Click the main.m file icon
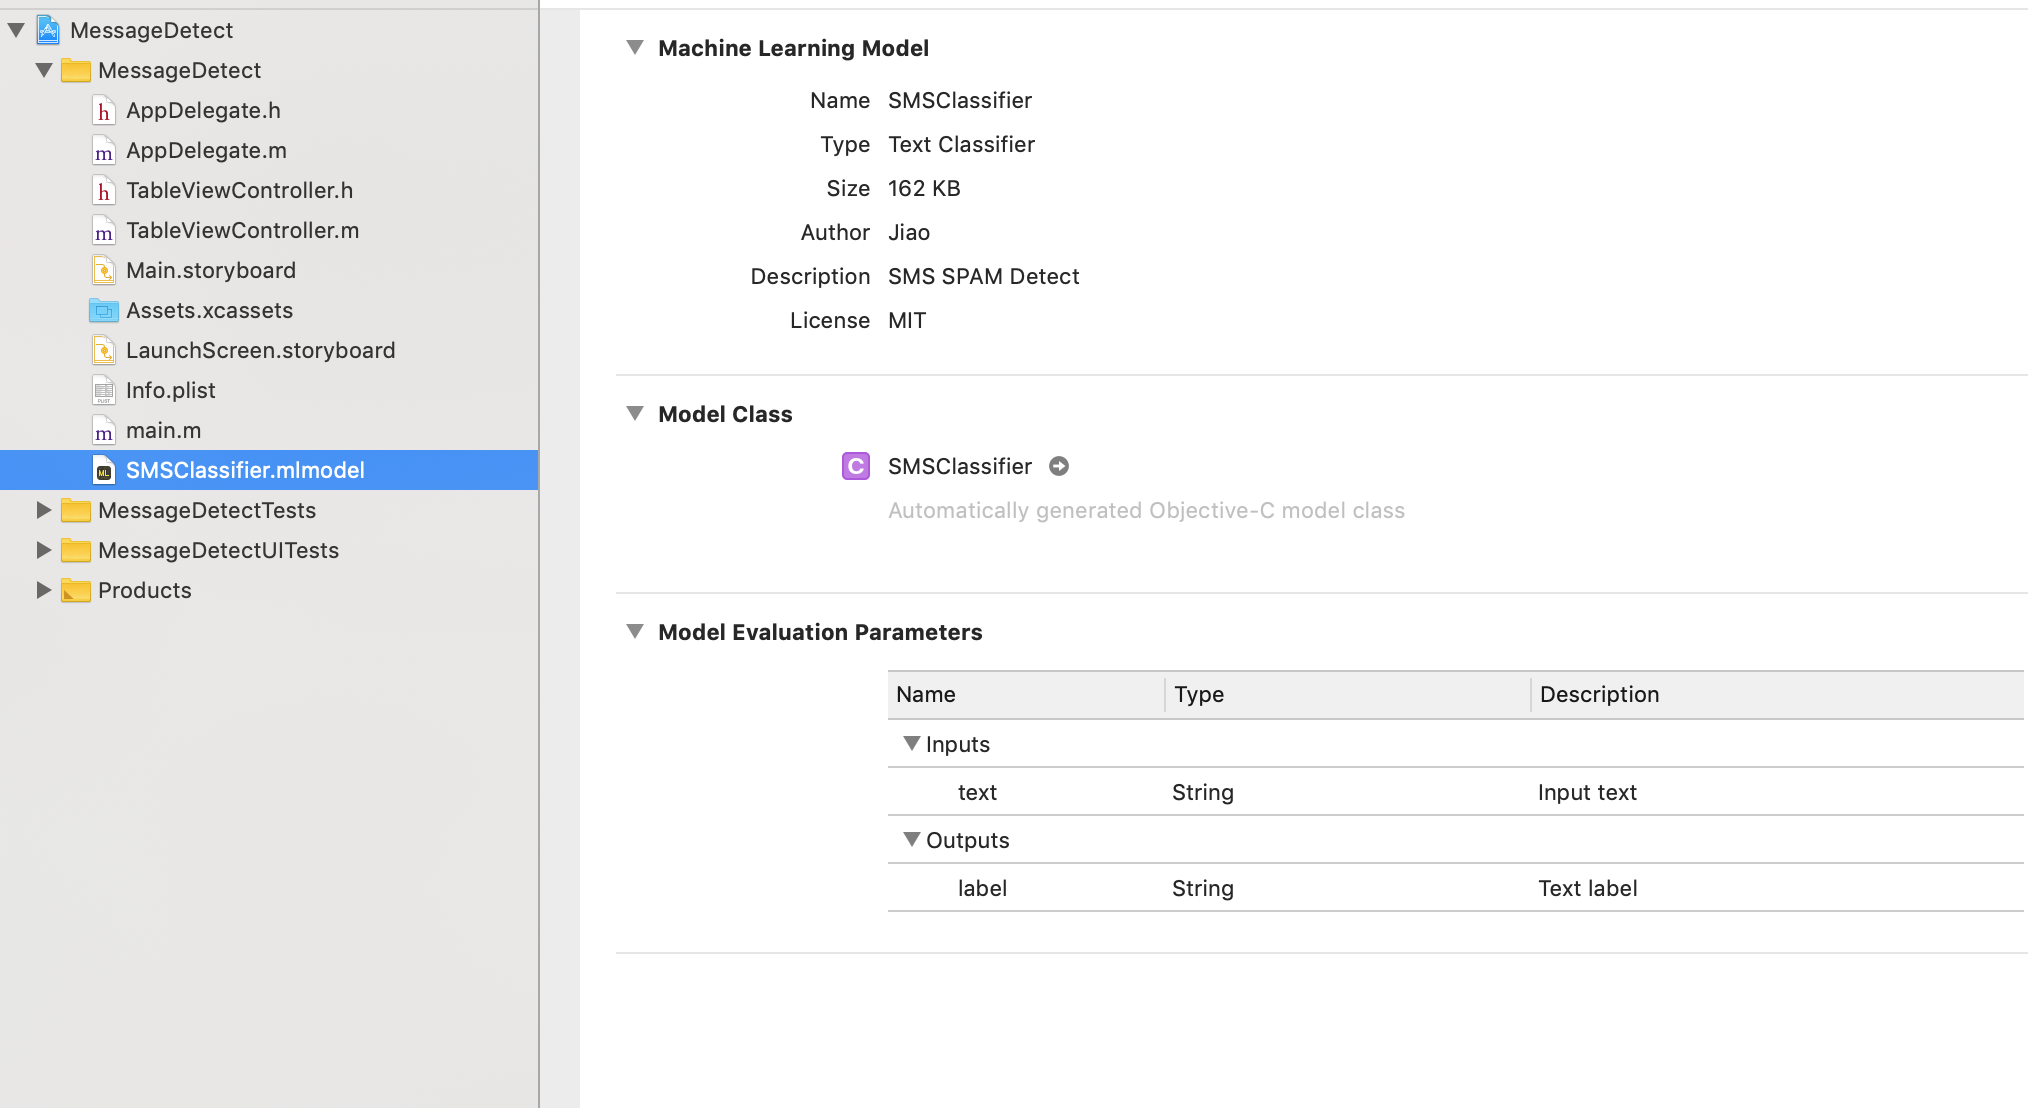Screen dimensions: 2028x1108 [103, 430]
